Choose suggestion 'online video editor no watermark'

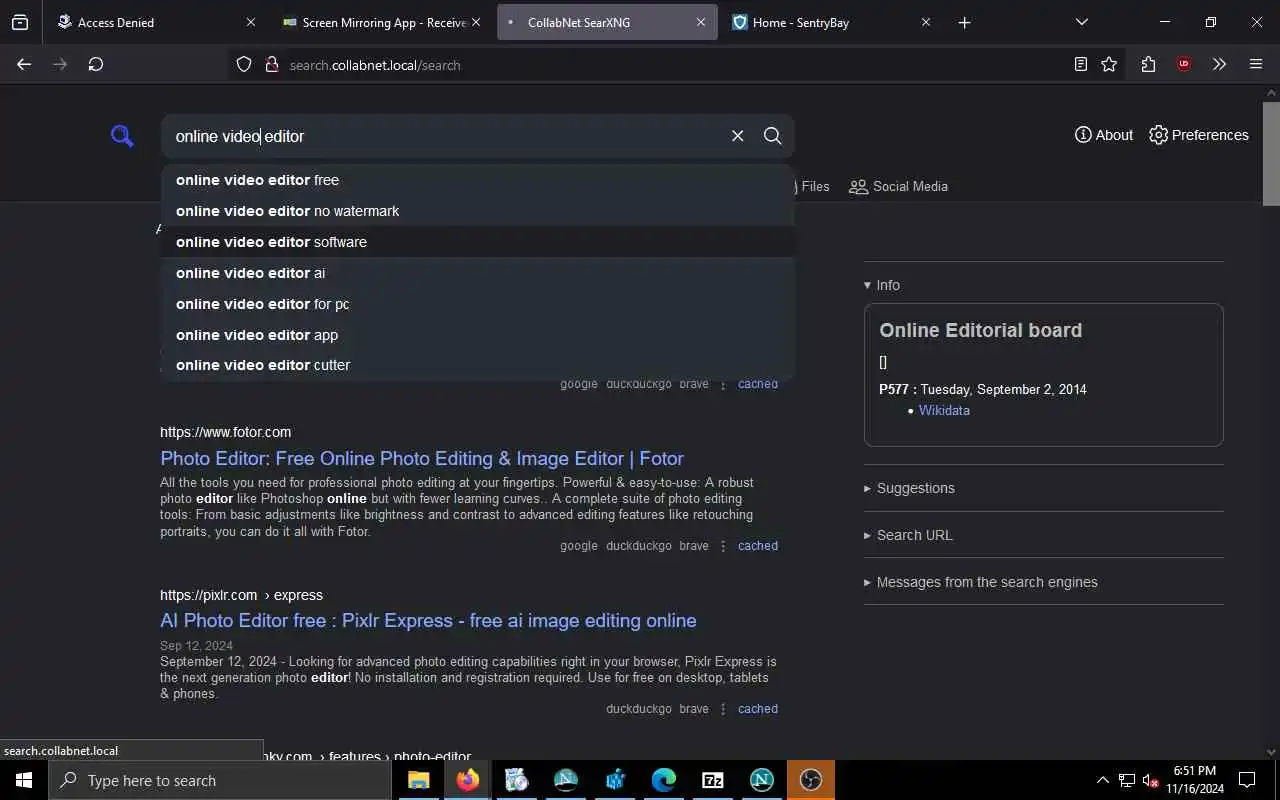tap(478, 211)
